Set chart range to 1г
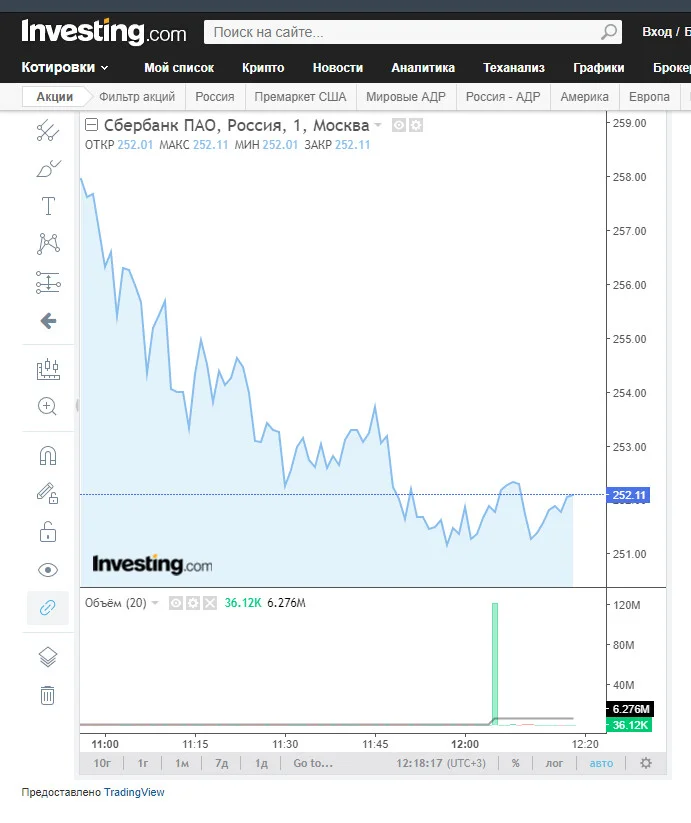The image size is (691, 823). tap(143, 763)
